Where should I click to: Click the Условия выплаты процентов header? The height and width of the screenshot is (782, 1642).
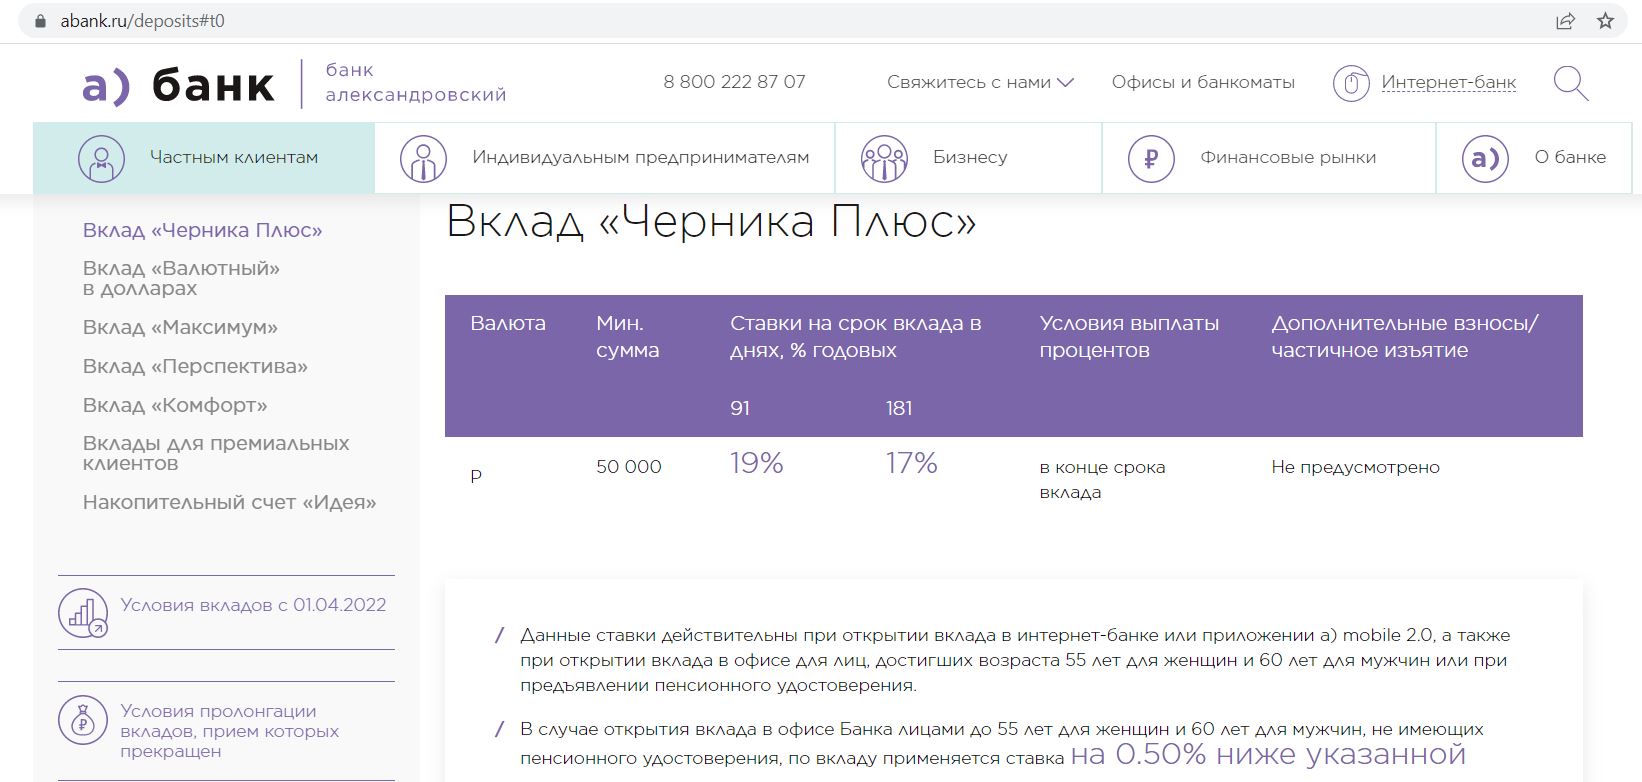(1129, 337)
